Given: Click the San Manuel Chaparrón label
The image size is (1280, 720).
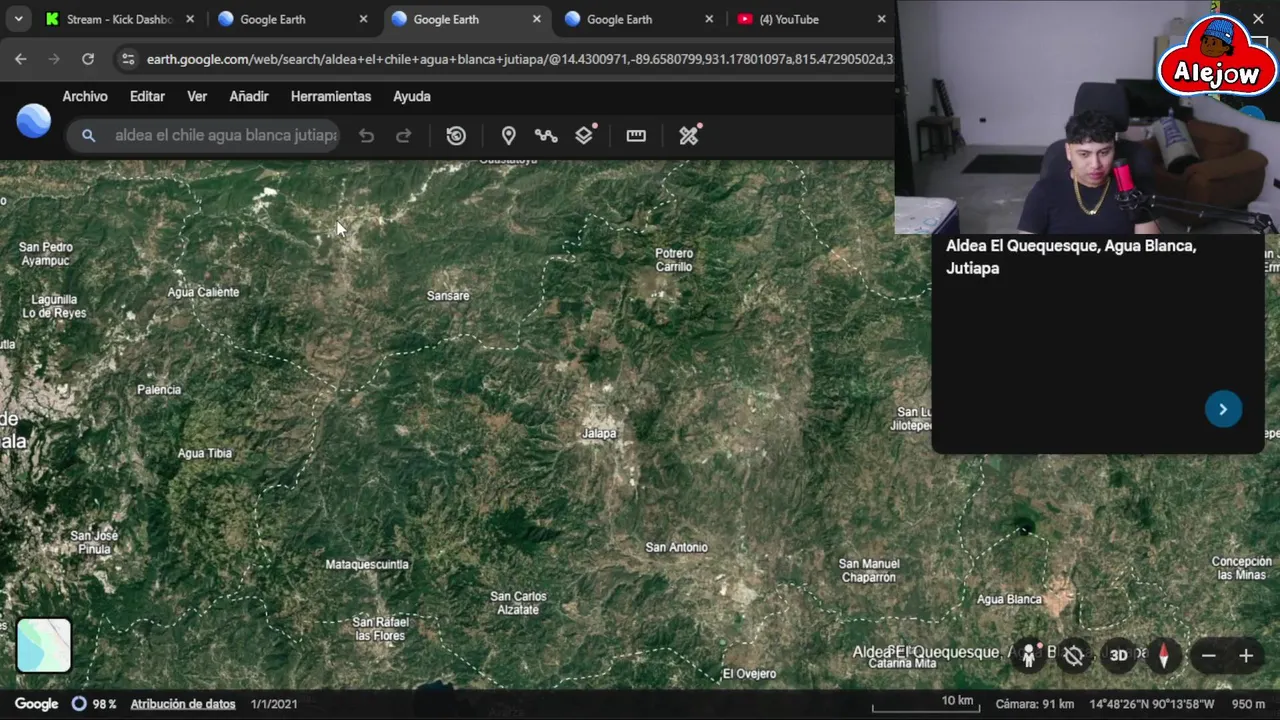Looking at the screenshot, I should pyautogui.click(x=868, y=571).
